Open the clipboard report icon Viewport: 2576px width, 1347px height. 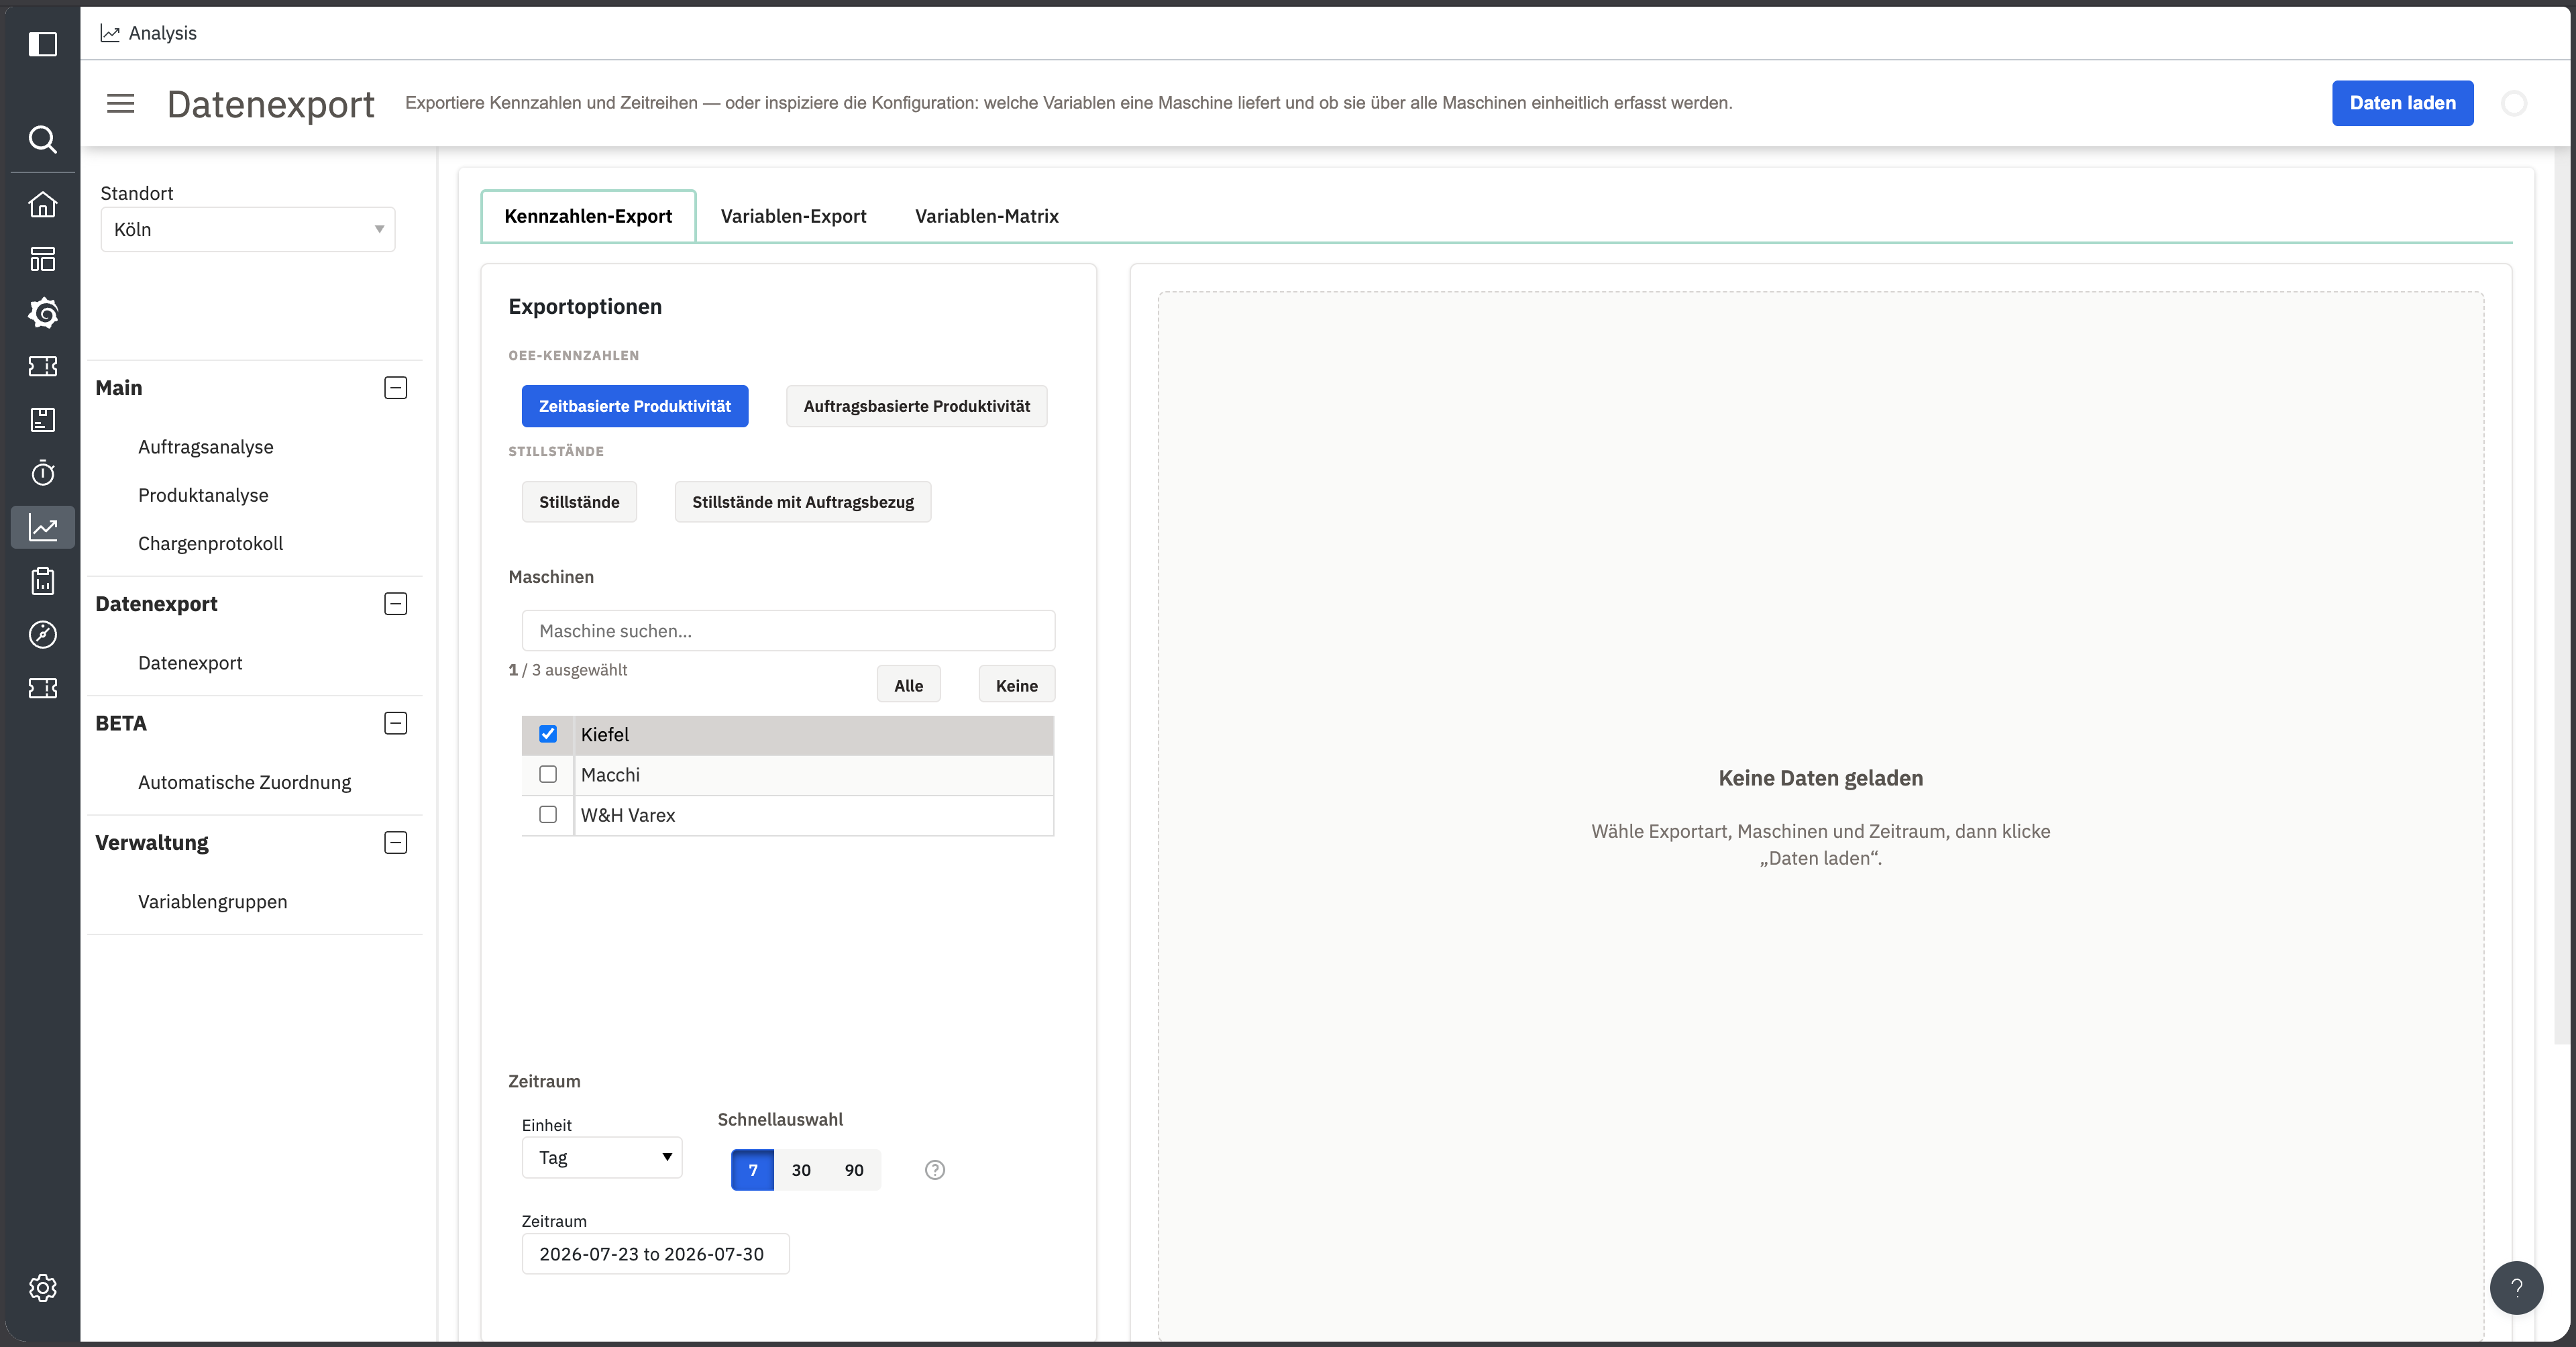click(42, 581)
